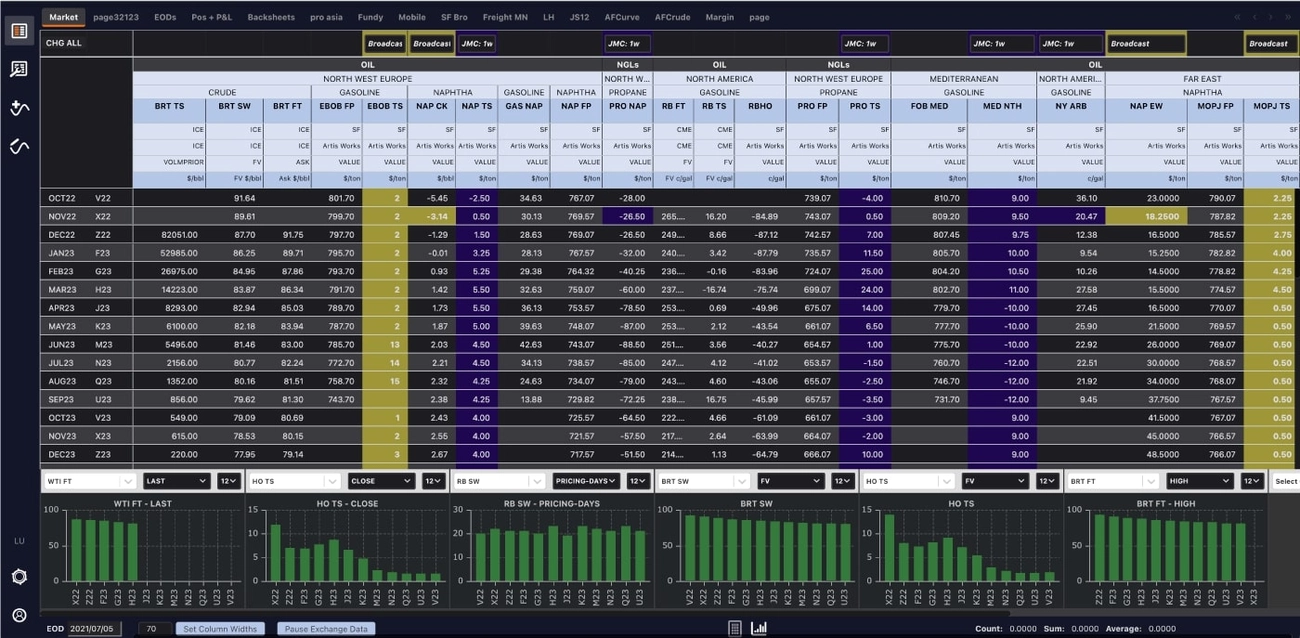1300x638 pixels.
Task: Open the WTI FT instrument dropdown
Action: coord(90,481)
